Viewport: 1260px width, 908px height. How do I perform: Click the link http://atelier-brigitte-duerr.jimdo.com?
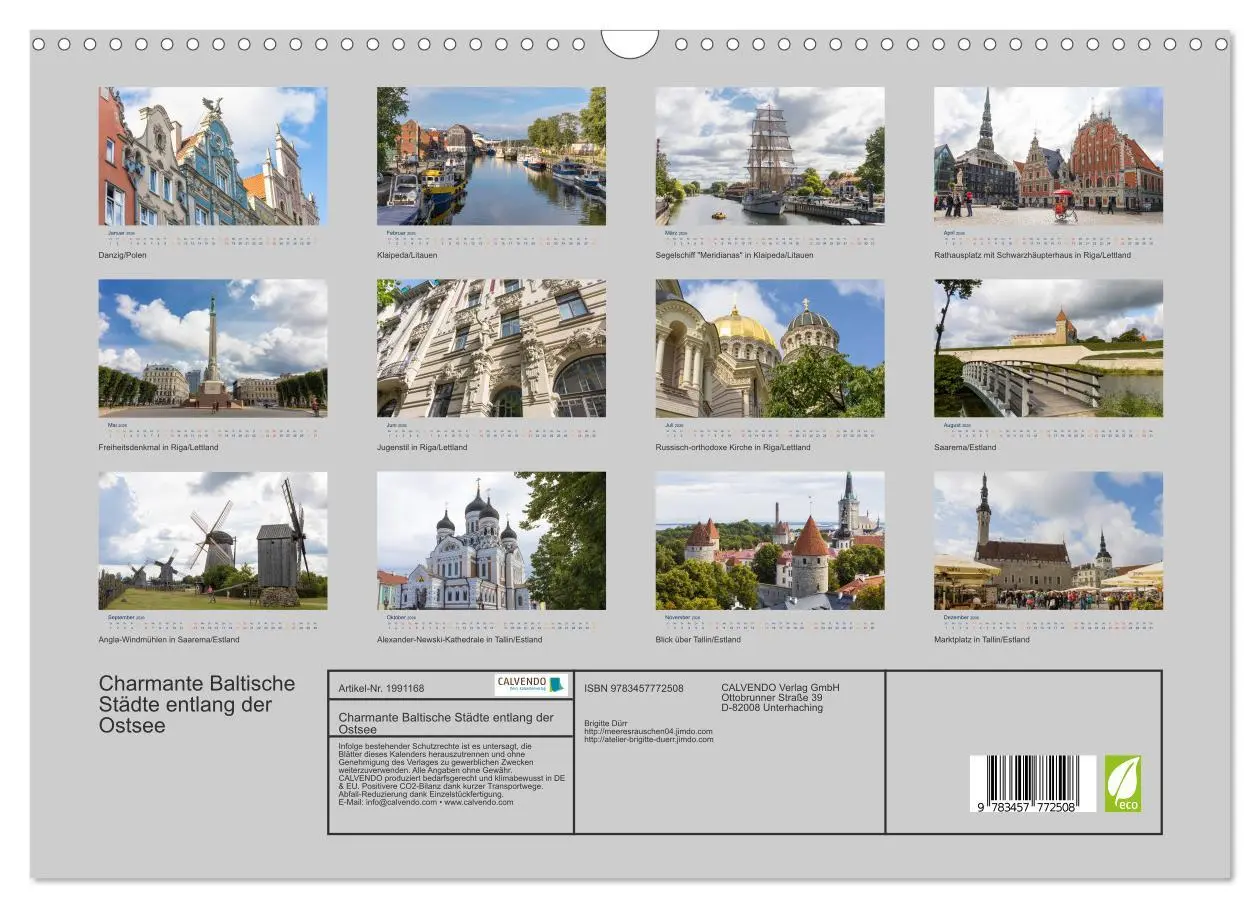(x=648, y=740)
